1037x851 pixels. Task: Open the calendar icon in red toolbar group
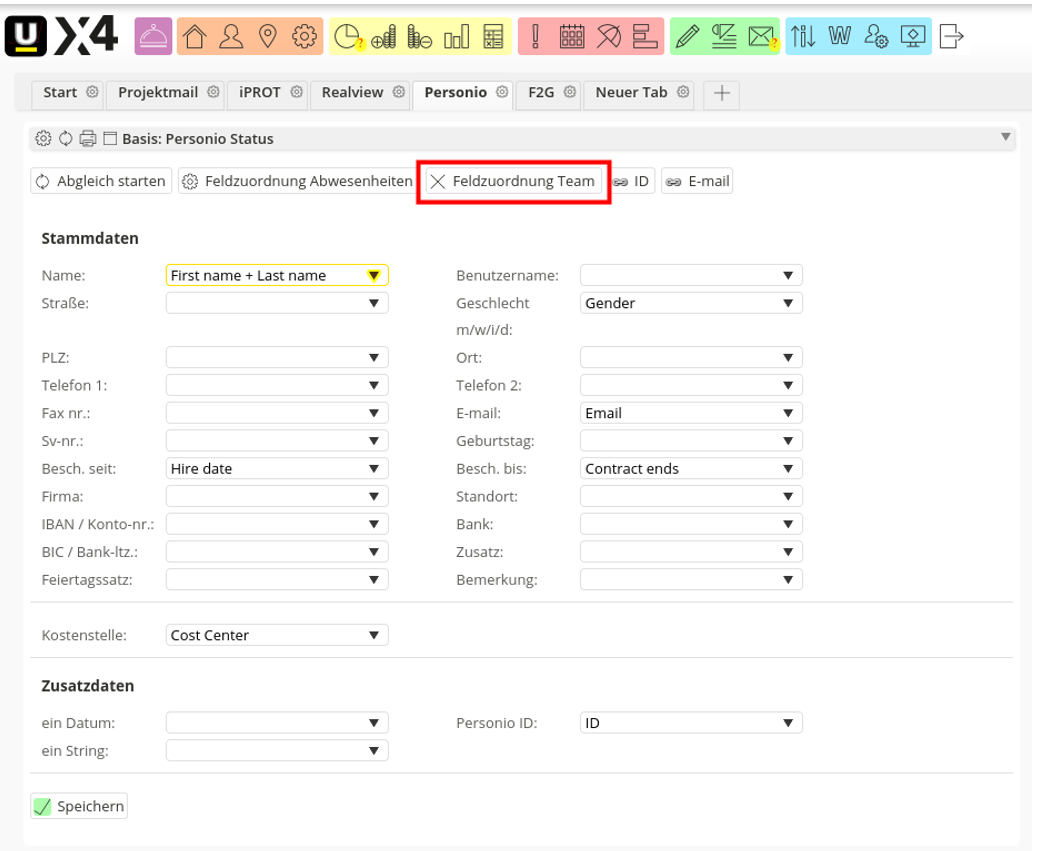(572, 38)
